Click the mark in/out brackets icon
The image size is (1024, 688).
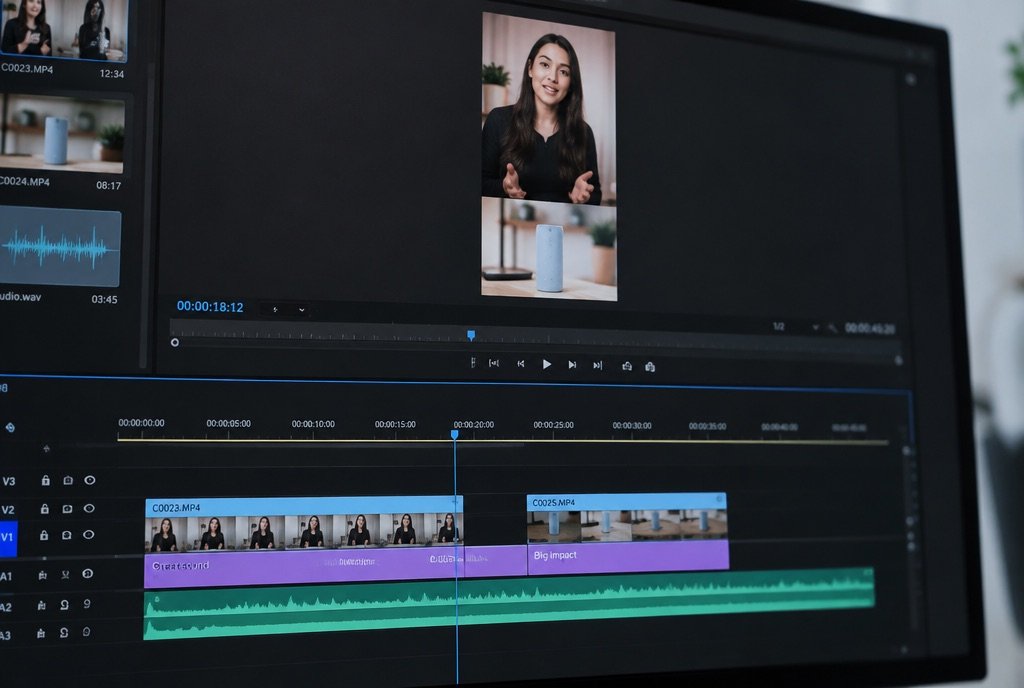pos(494,364)
